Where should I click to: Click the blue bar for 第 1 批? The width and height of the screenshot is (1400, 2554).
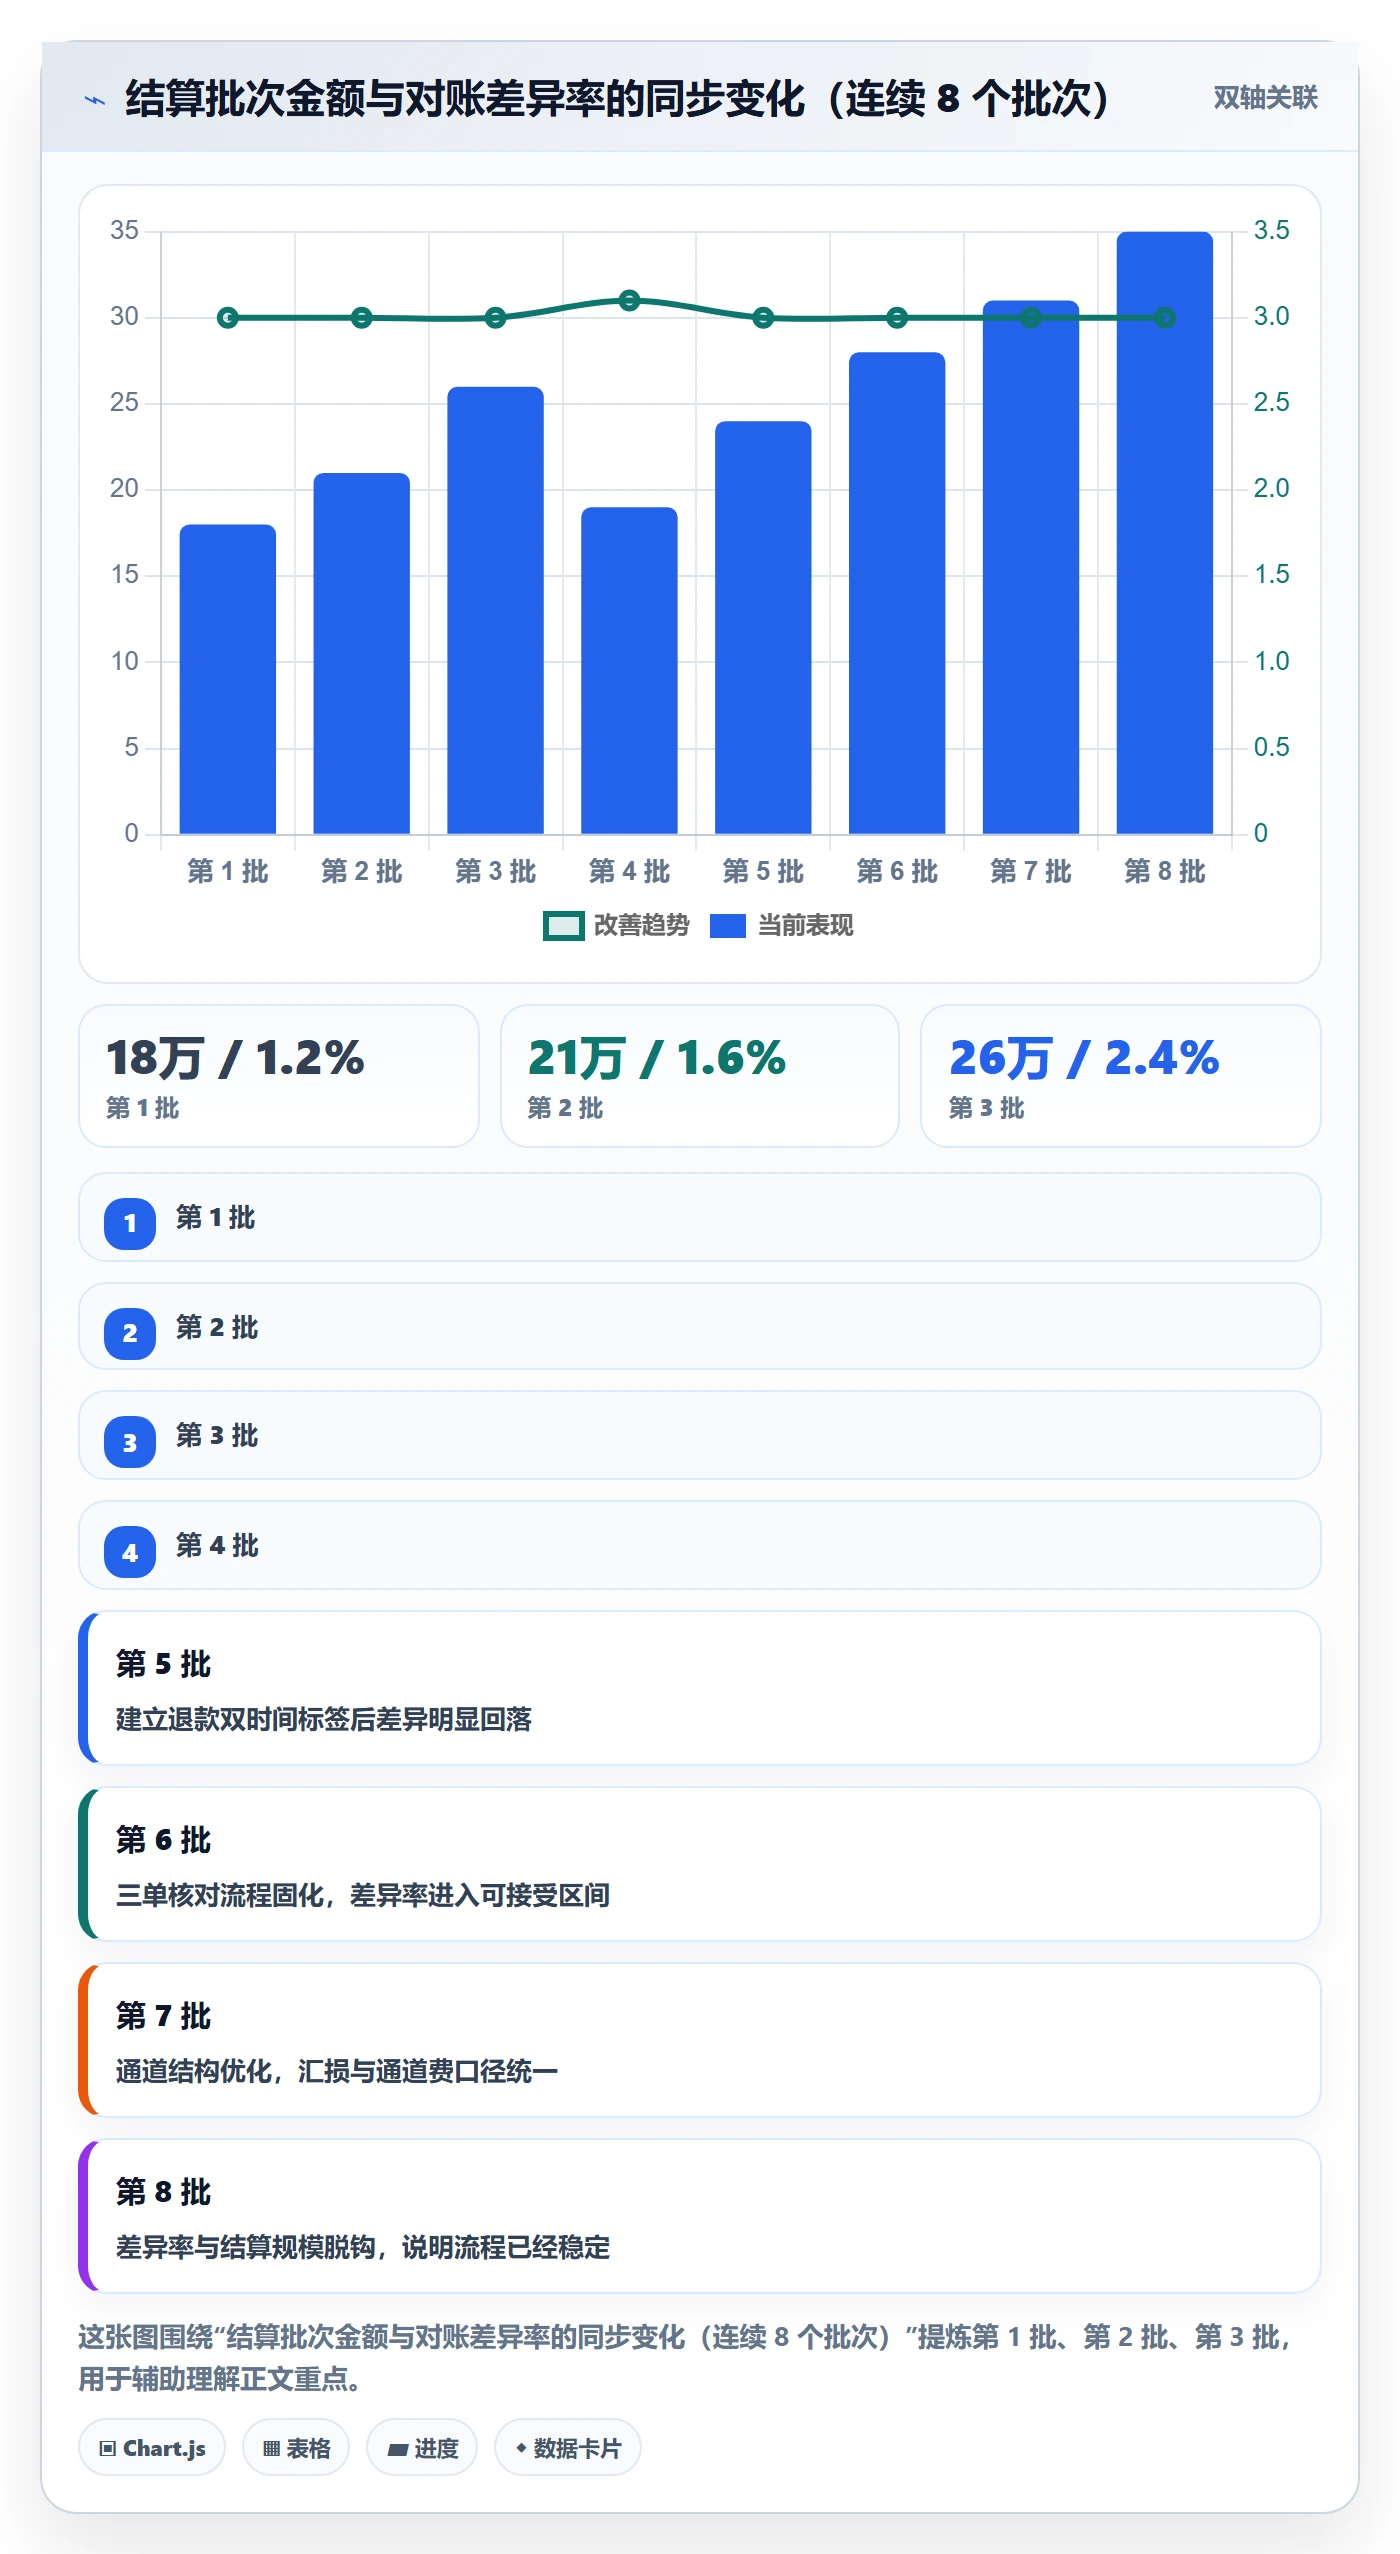(x=228, y=679)
